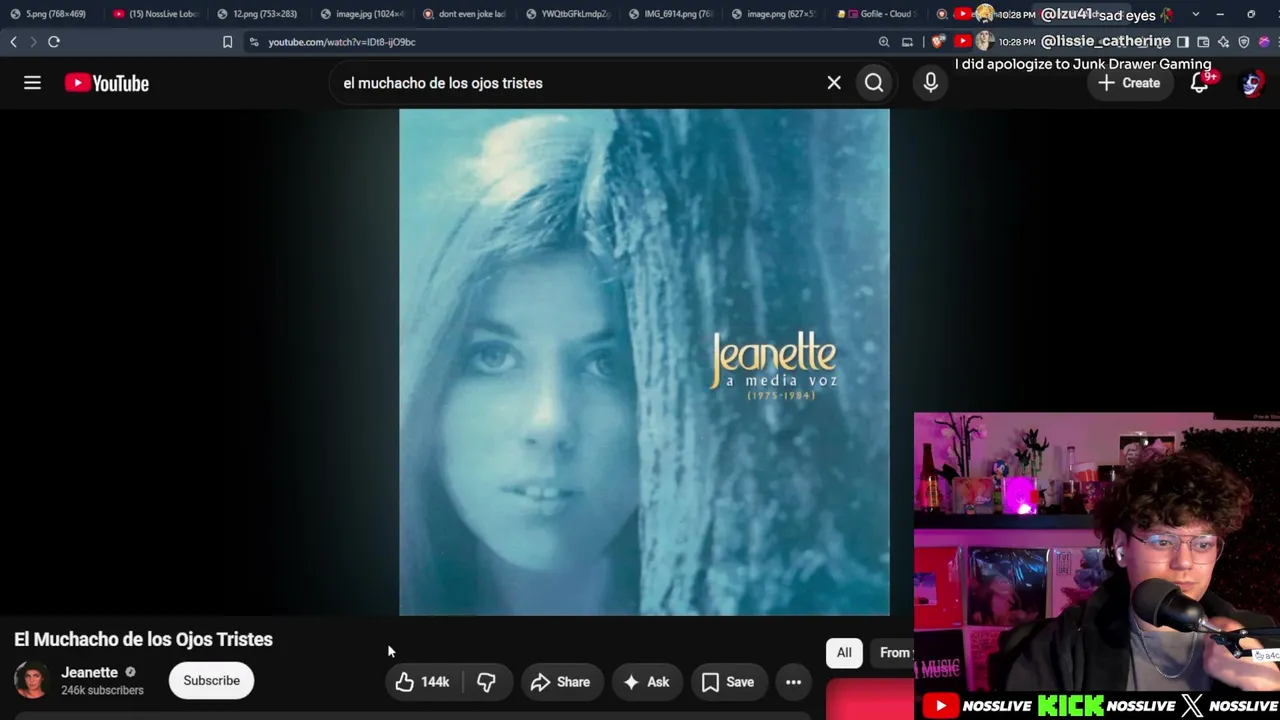Expand the browser tab search chevron
1280x720 pixels.
click(1195, 14)
